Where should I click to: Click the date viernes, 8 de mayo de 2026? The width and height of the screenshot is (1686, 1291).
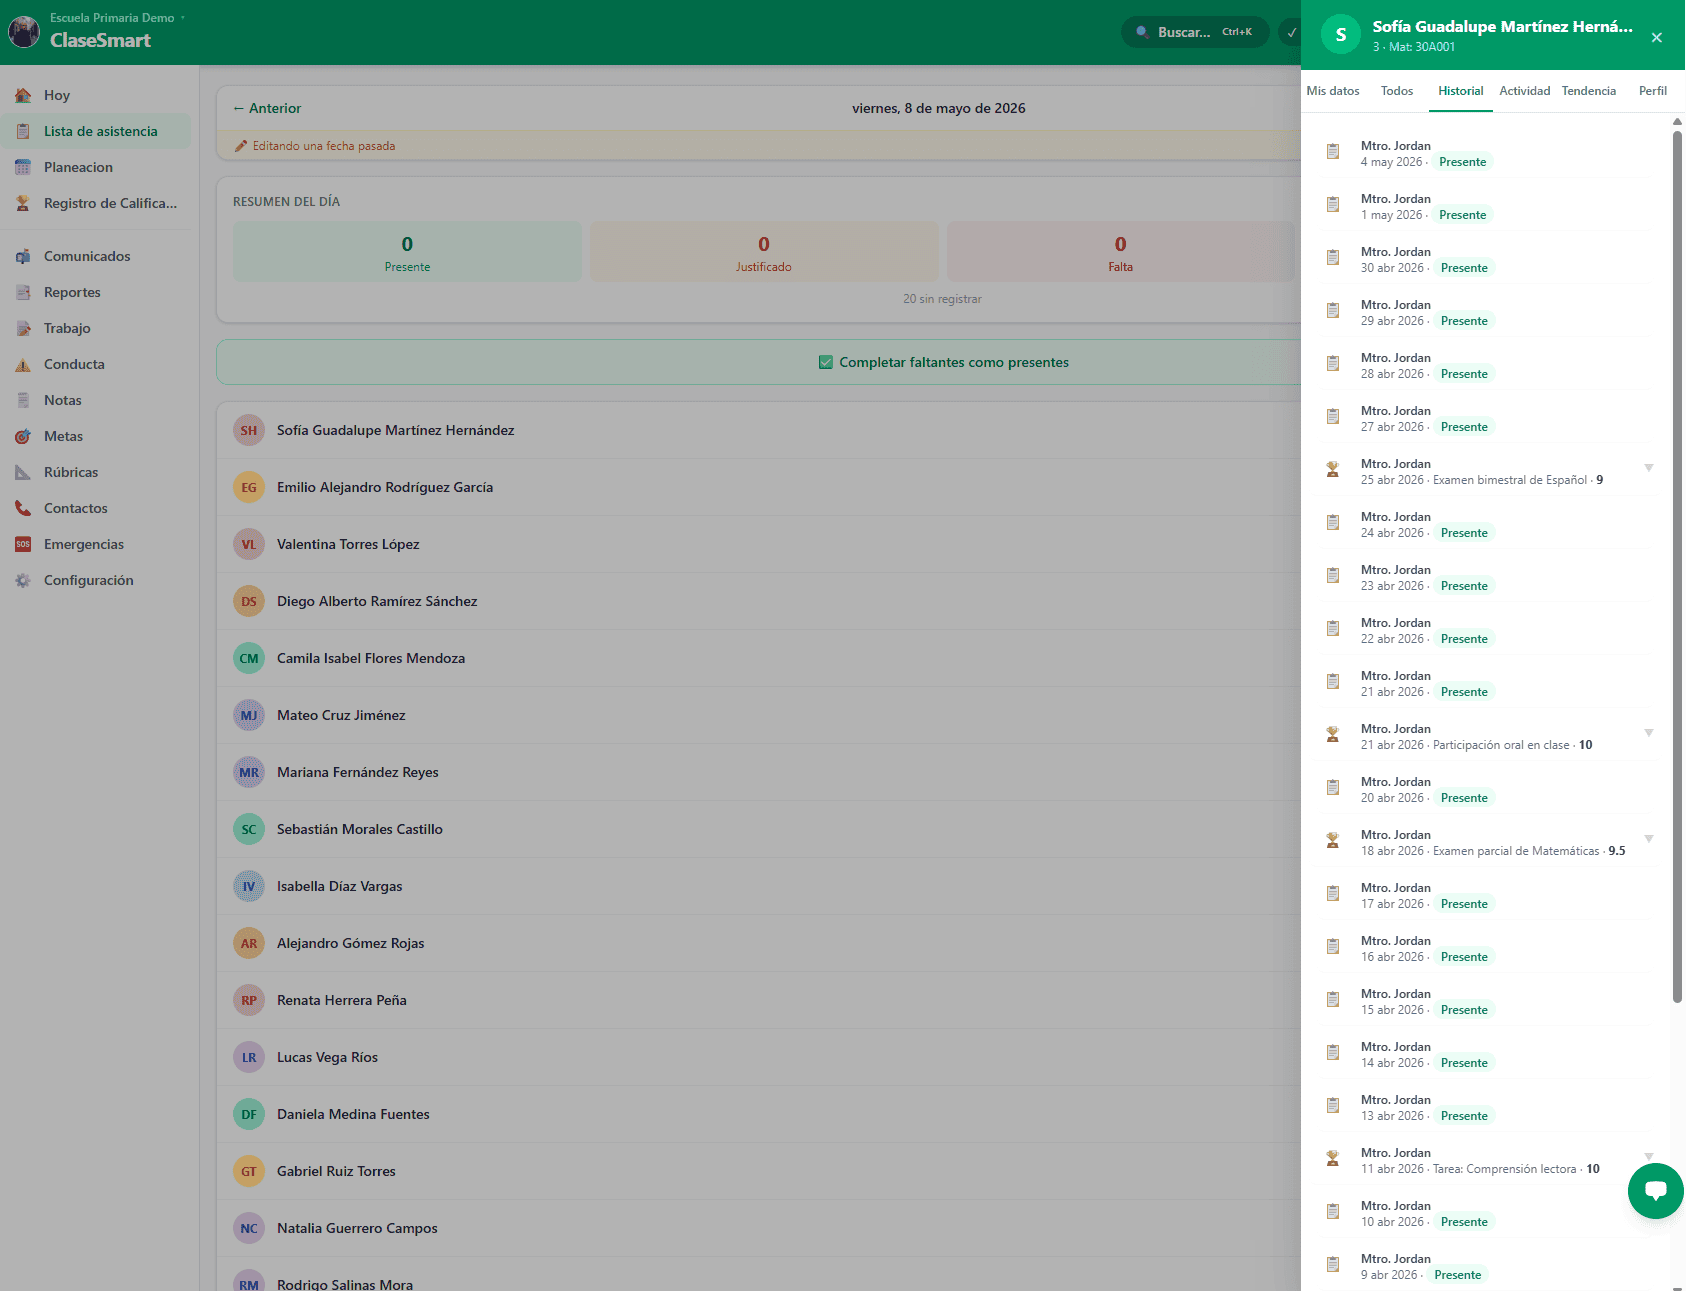pyautogui.click(x=938, y=108)
